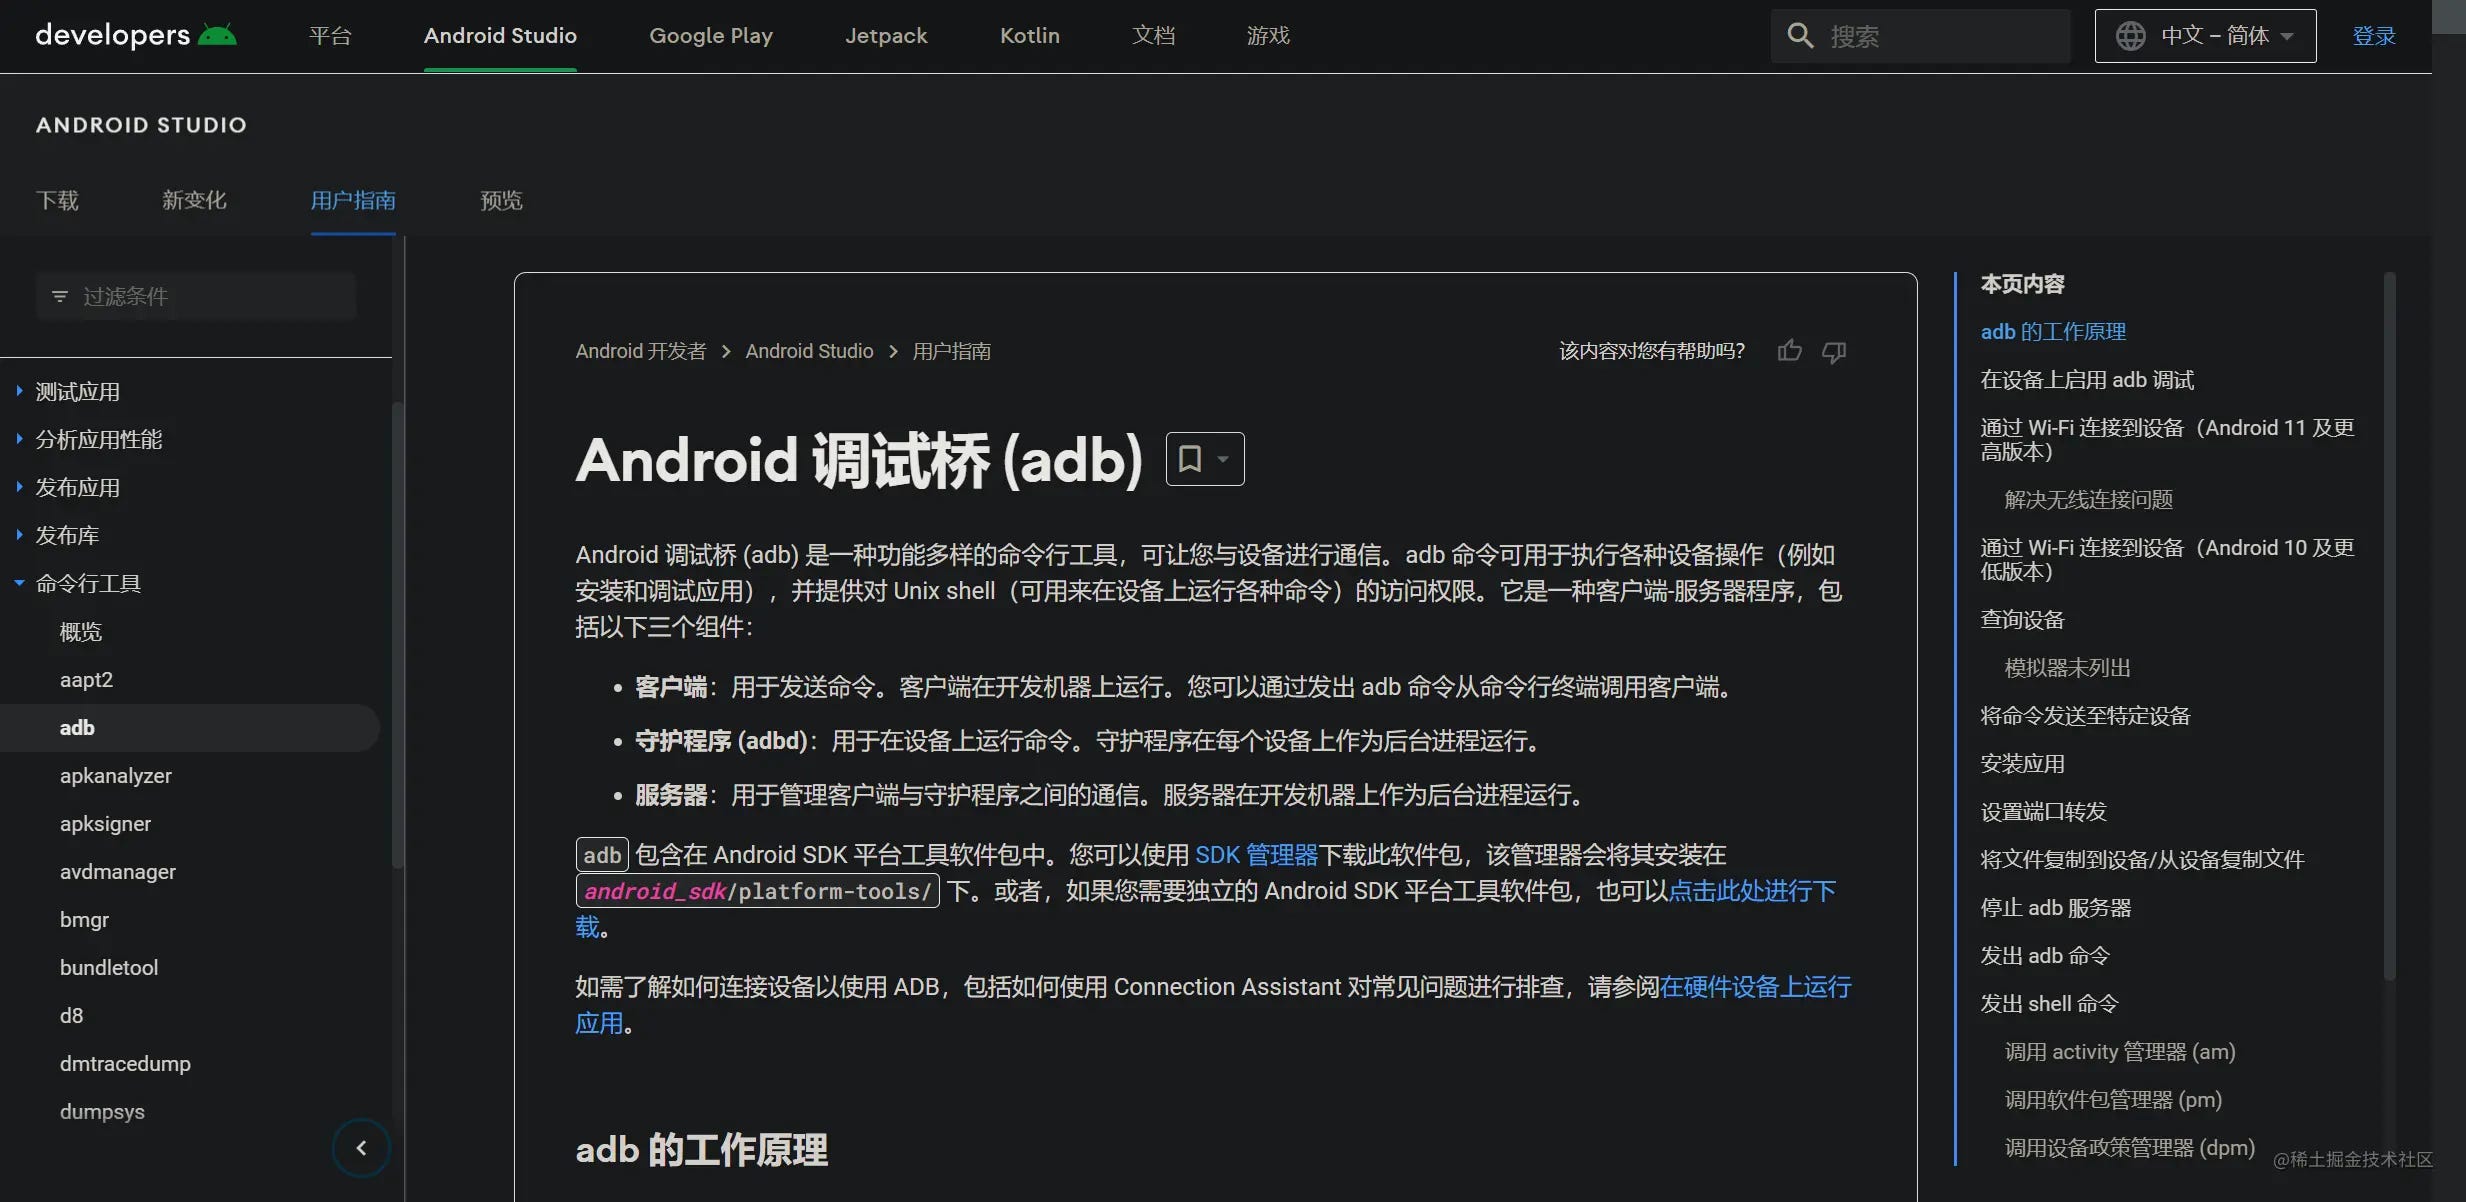Open apksigner in the sidebar
This screenshot has width=2466, height=1202.
pos(105,823)
